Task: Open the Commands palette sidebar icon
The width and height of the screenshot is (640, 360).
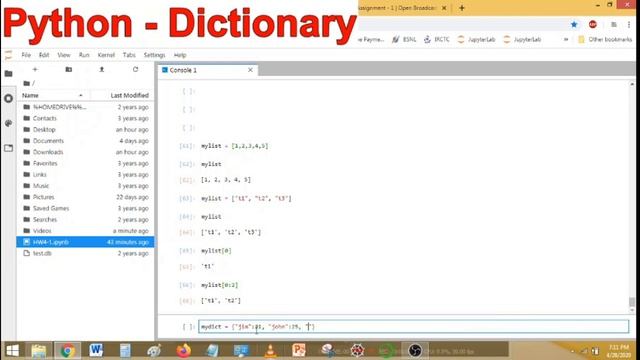Action: (8, 123)
